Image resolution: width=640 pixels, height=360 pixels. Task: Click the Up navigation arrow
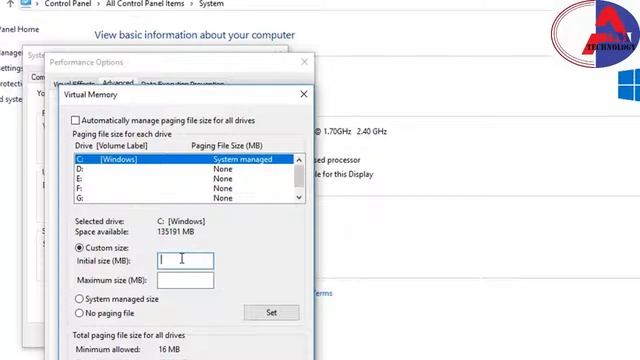[10, 4]
